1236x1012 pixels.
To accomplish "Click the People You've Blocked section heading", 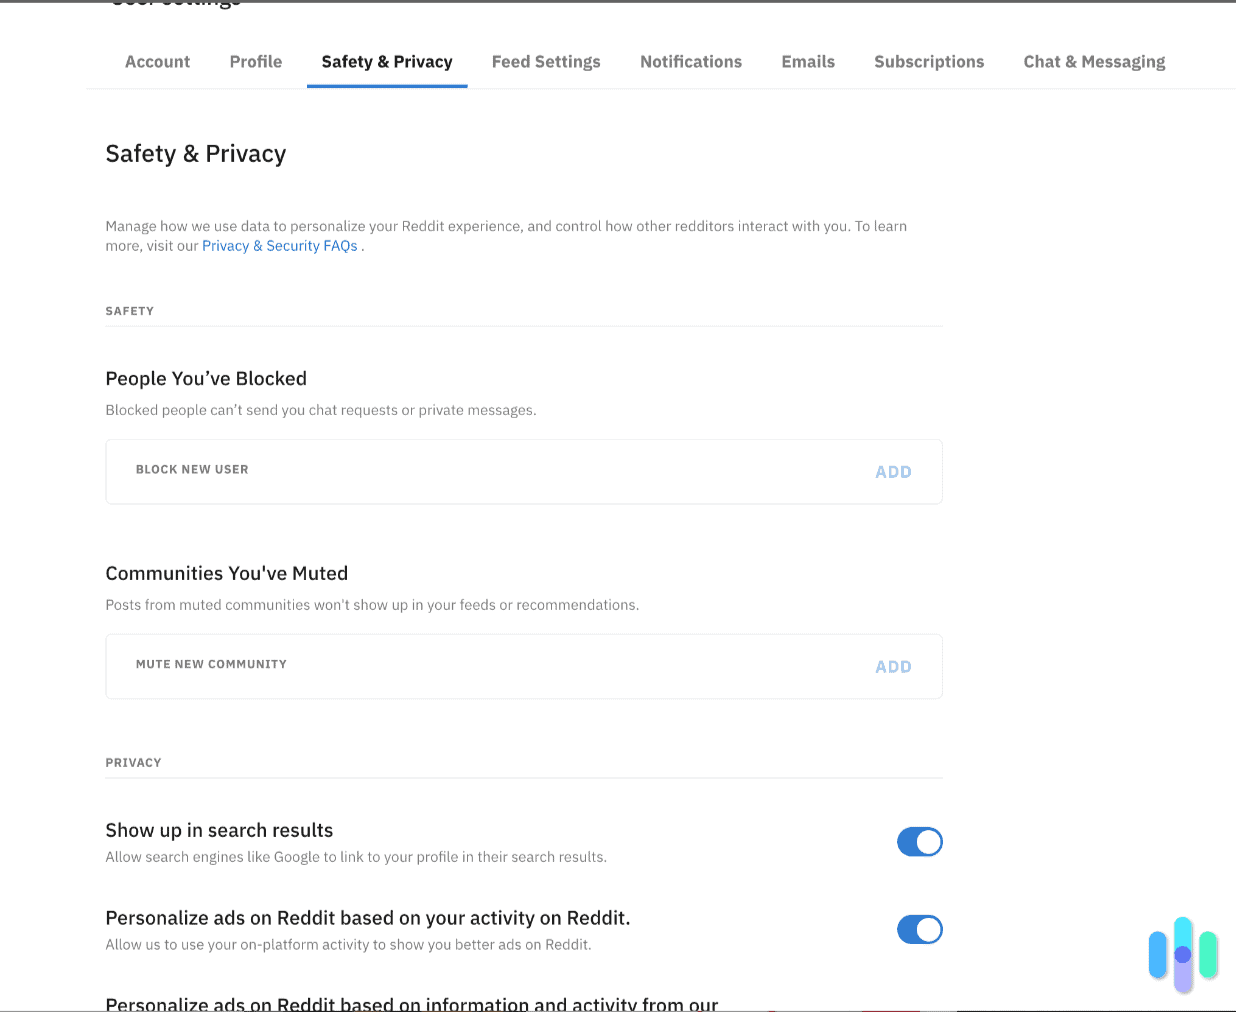I will [206, 378].
